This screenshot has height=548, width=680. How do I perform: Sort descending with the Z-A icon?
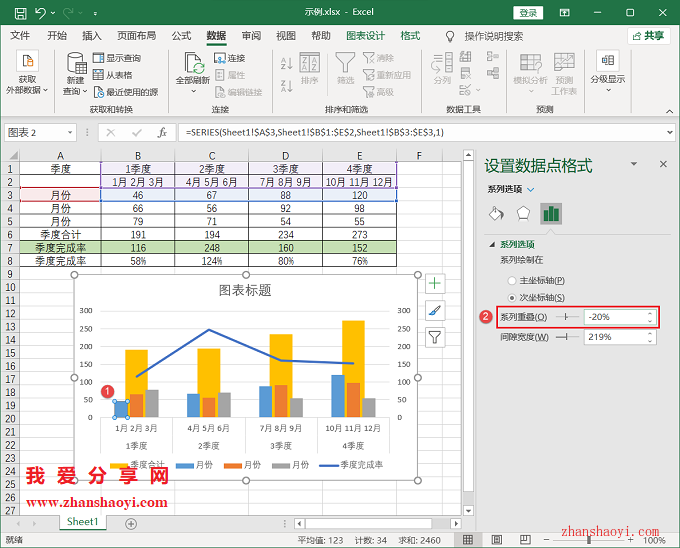(287, 86)
